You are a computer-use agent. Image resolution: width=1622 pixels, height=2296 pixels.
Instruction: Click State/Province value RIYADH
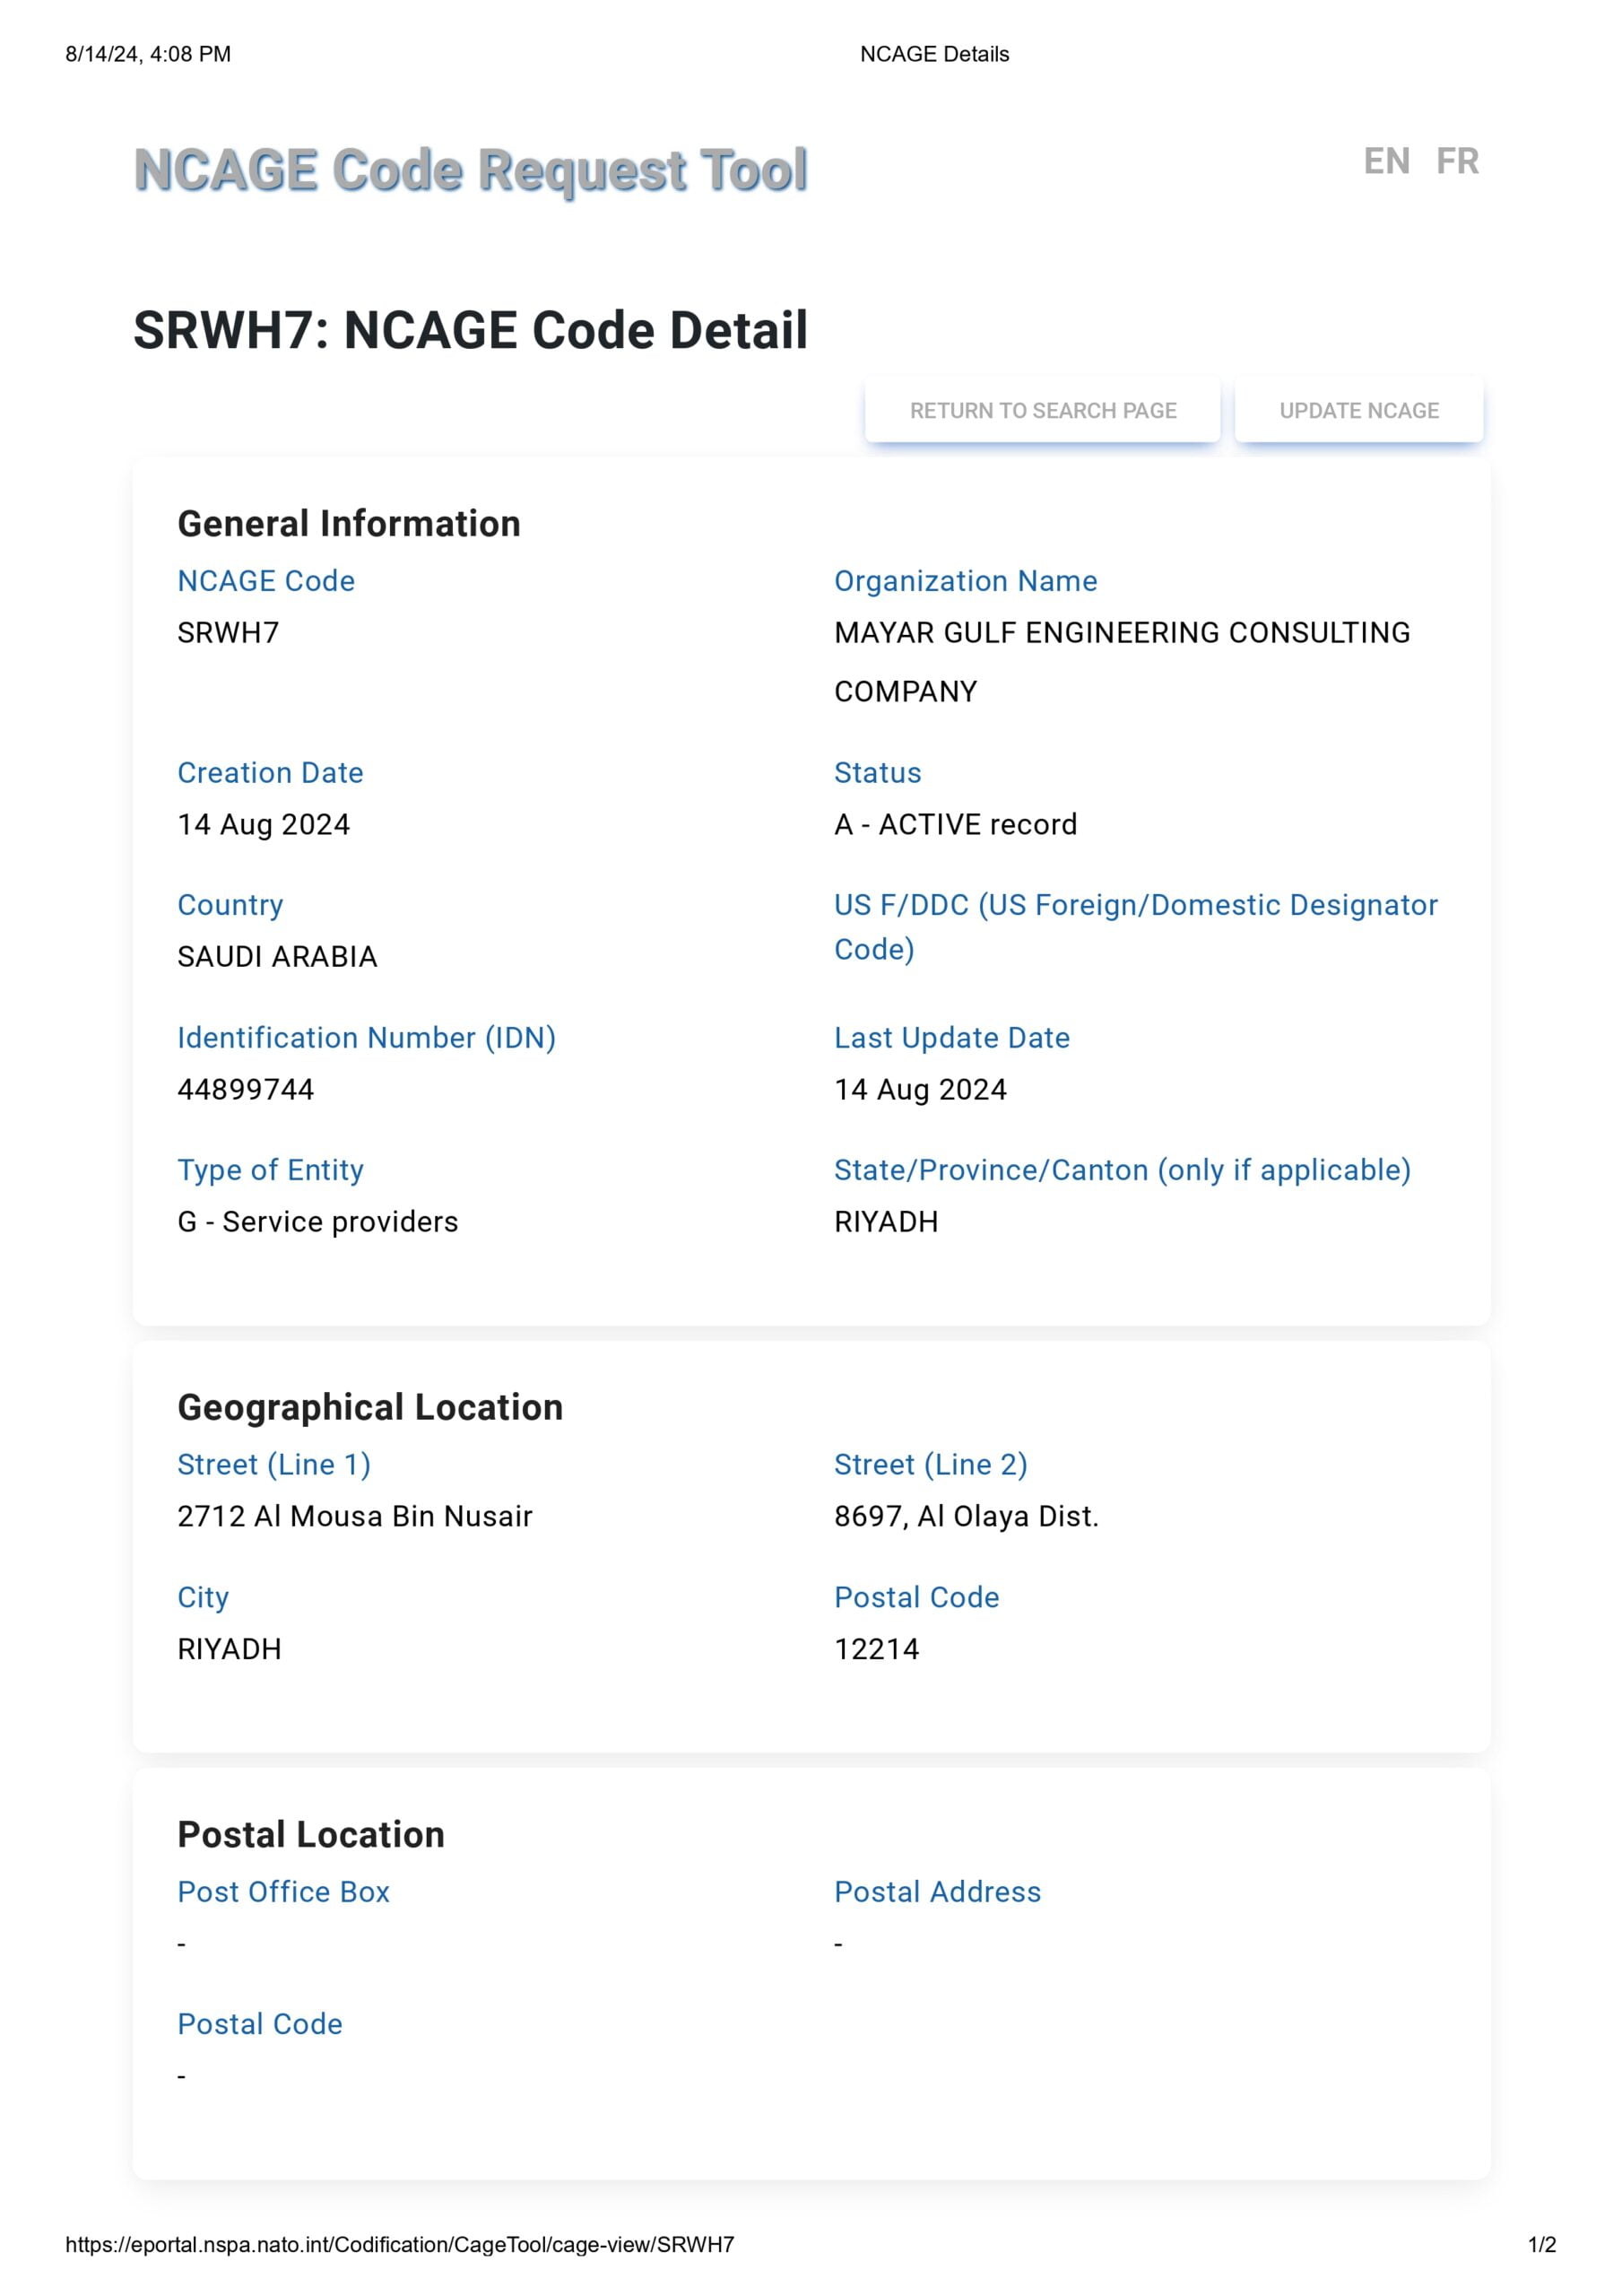coord(886,1222)
